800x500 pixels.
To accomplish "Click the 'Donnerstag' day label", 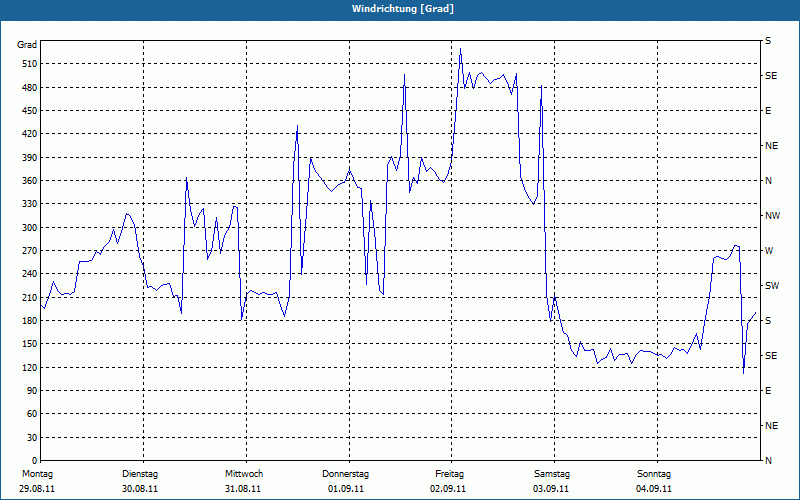I will pyautogui.click(x=345, y=474).
